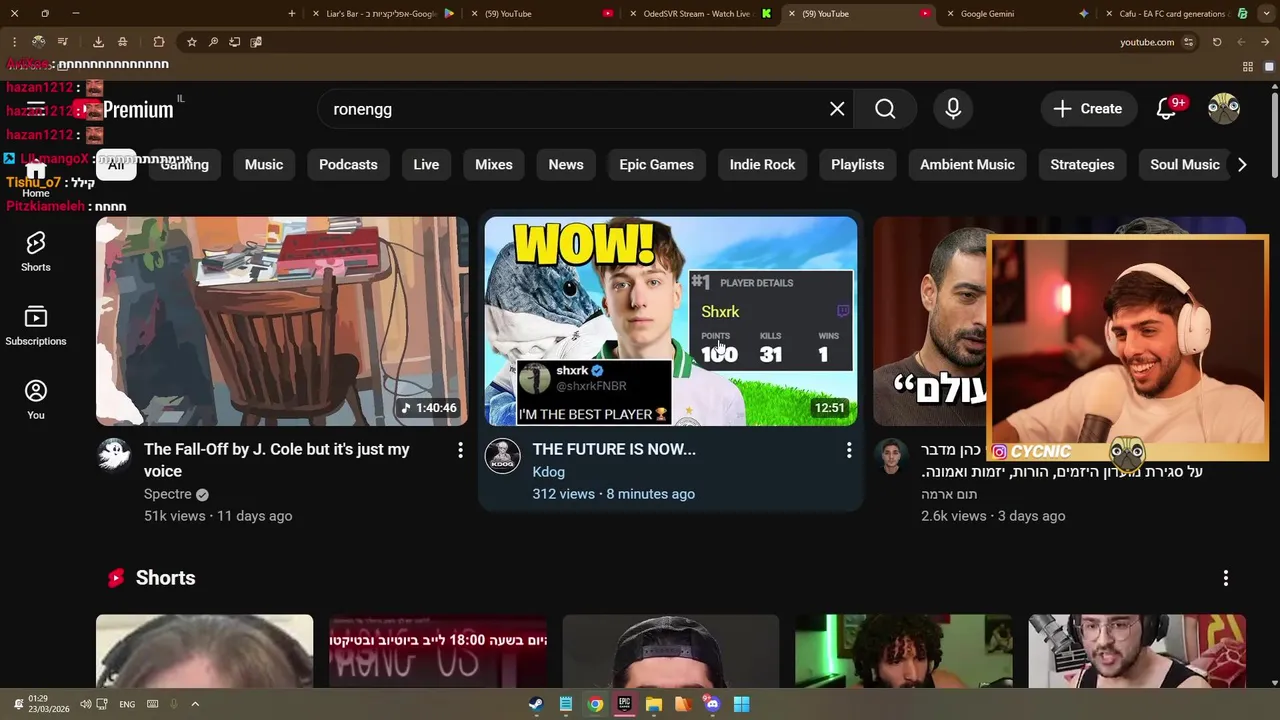
Task: Open the Spectre channel name link
Action: coord(167,494)
